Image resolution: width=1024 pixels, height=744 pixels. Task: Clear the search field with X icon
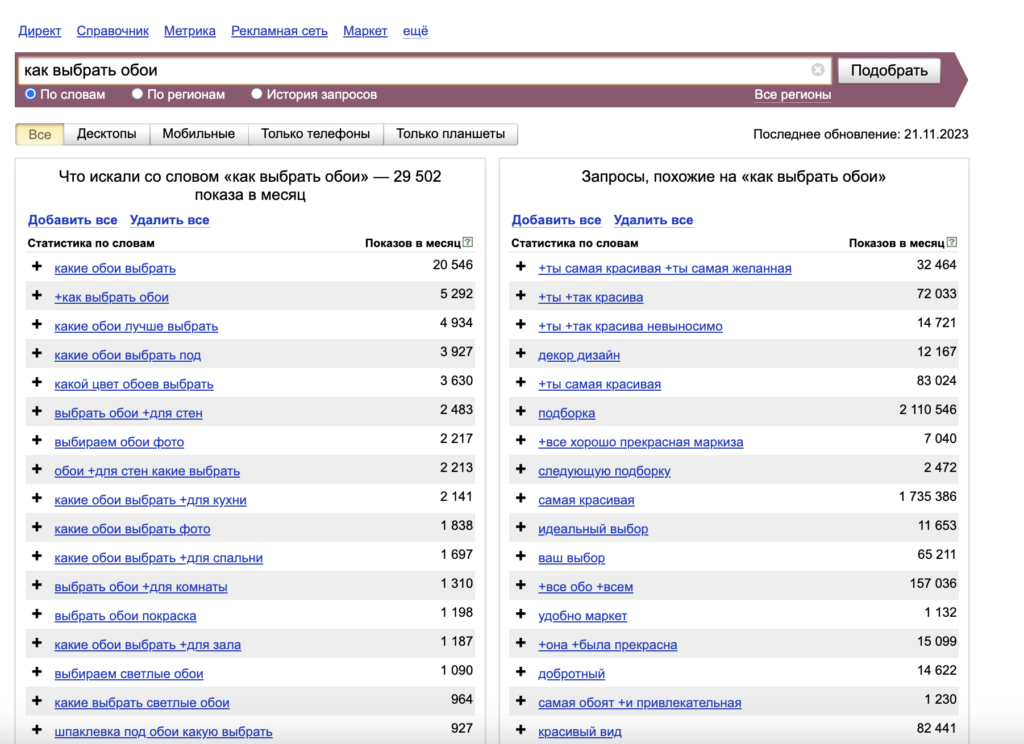(x=818, y=70)
